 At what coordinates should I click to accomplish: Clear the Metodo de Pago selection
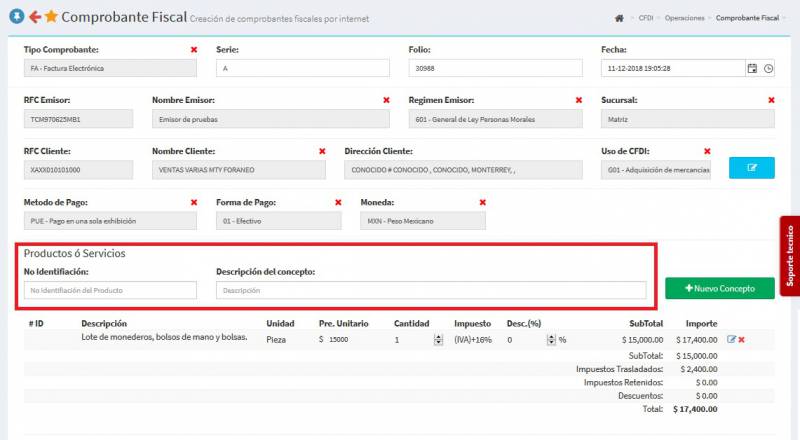(x=194, y=202)
